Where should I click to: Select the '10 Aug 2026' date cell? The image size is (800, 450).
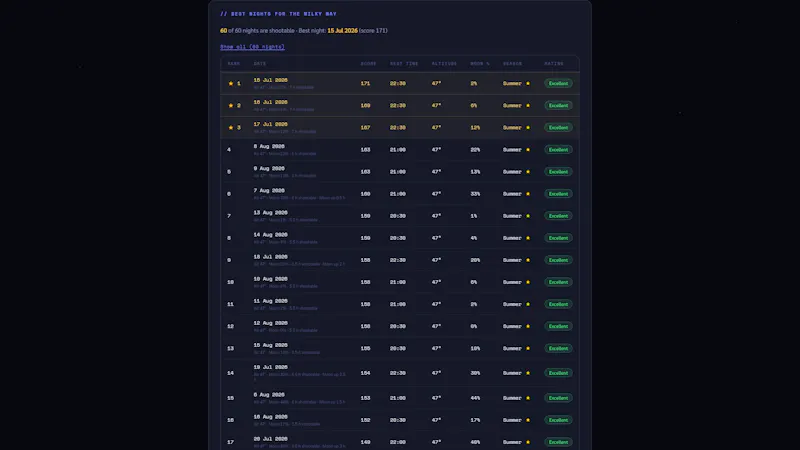[270, 279]
